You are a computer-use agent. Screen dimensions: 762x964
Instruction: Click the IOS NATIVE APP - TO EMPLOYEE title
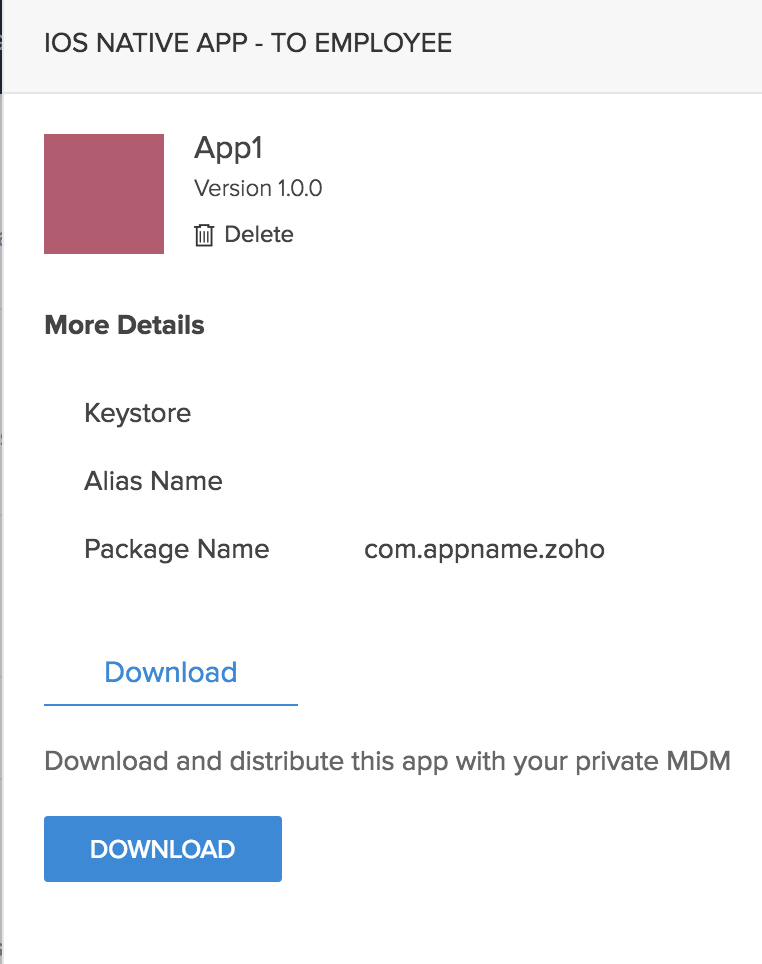(x=248, y=43)
